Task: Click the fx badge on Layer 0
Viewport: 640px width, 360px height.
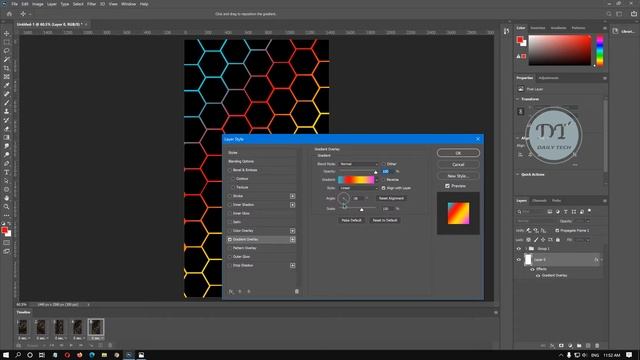Action: [x=596, y=260]
